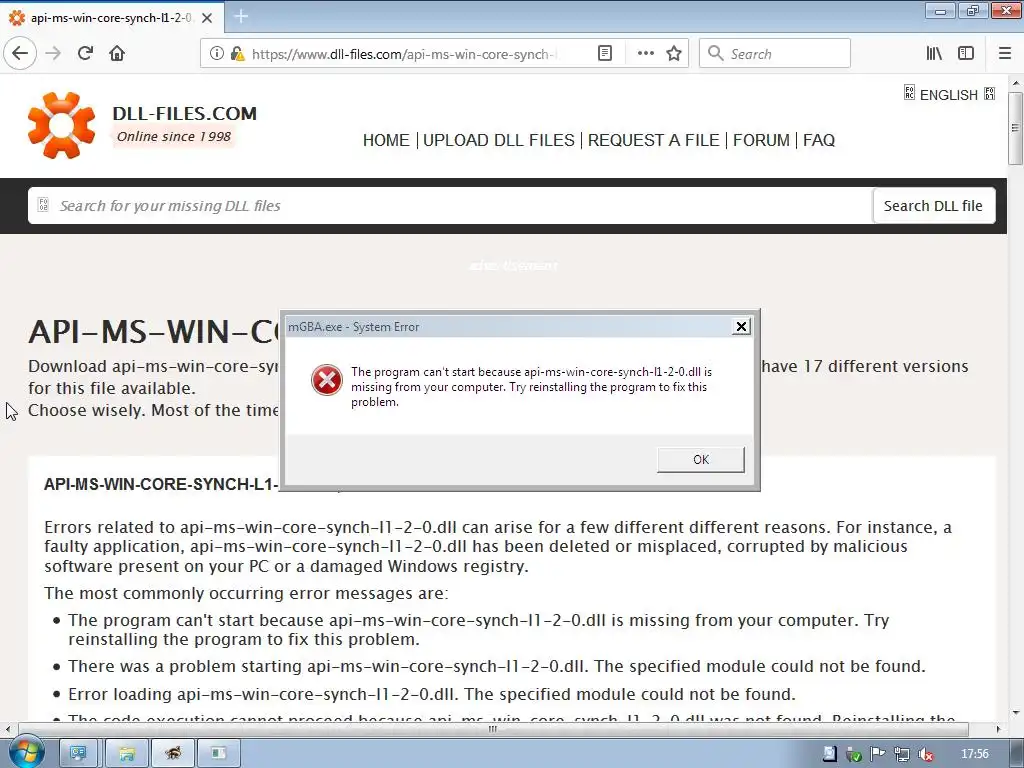Reload the current page
Screen dimensions: 1024x768
click(86, 54)
